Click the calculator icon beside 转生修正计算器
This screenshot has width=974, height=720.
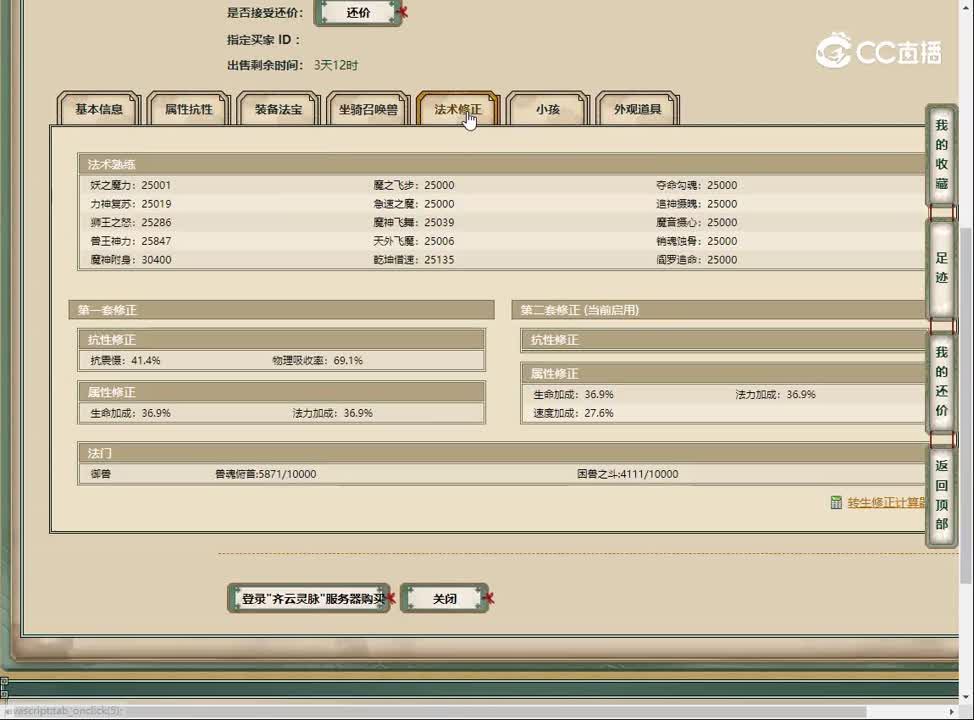pyautogui.click(x=836, y=503)
